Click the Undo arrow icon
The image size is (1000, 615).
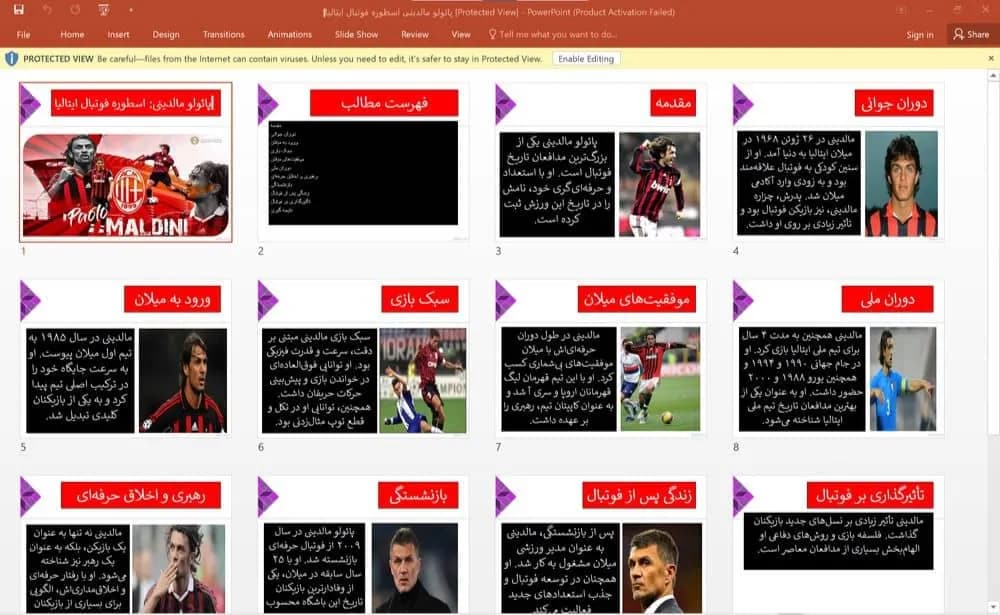pyautogui.click(x=47, y=10)
